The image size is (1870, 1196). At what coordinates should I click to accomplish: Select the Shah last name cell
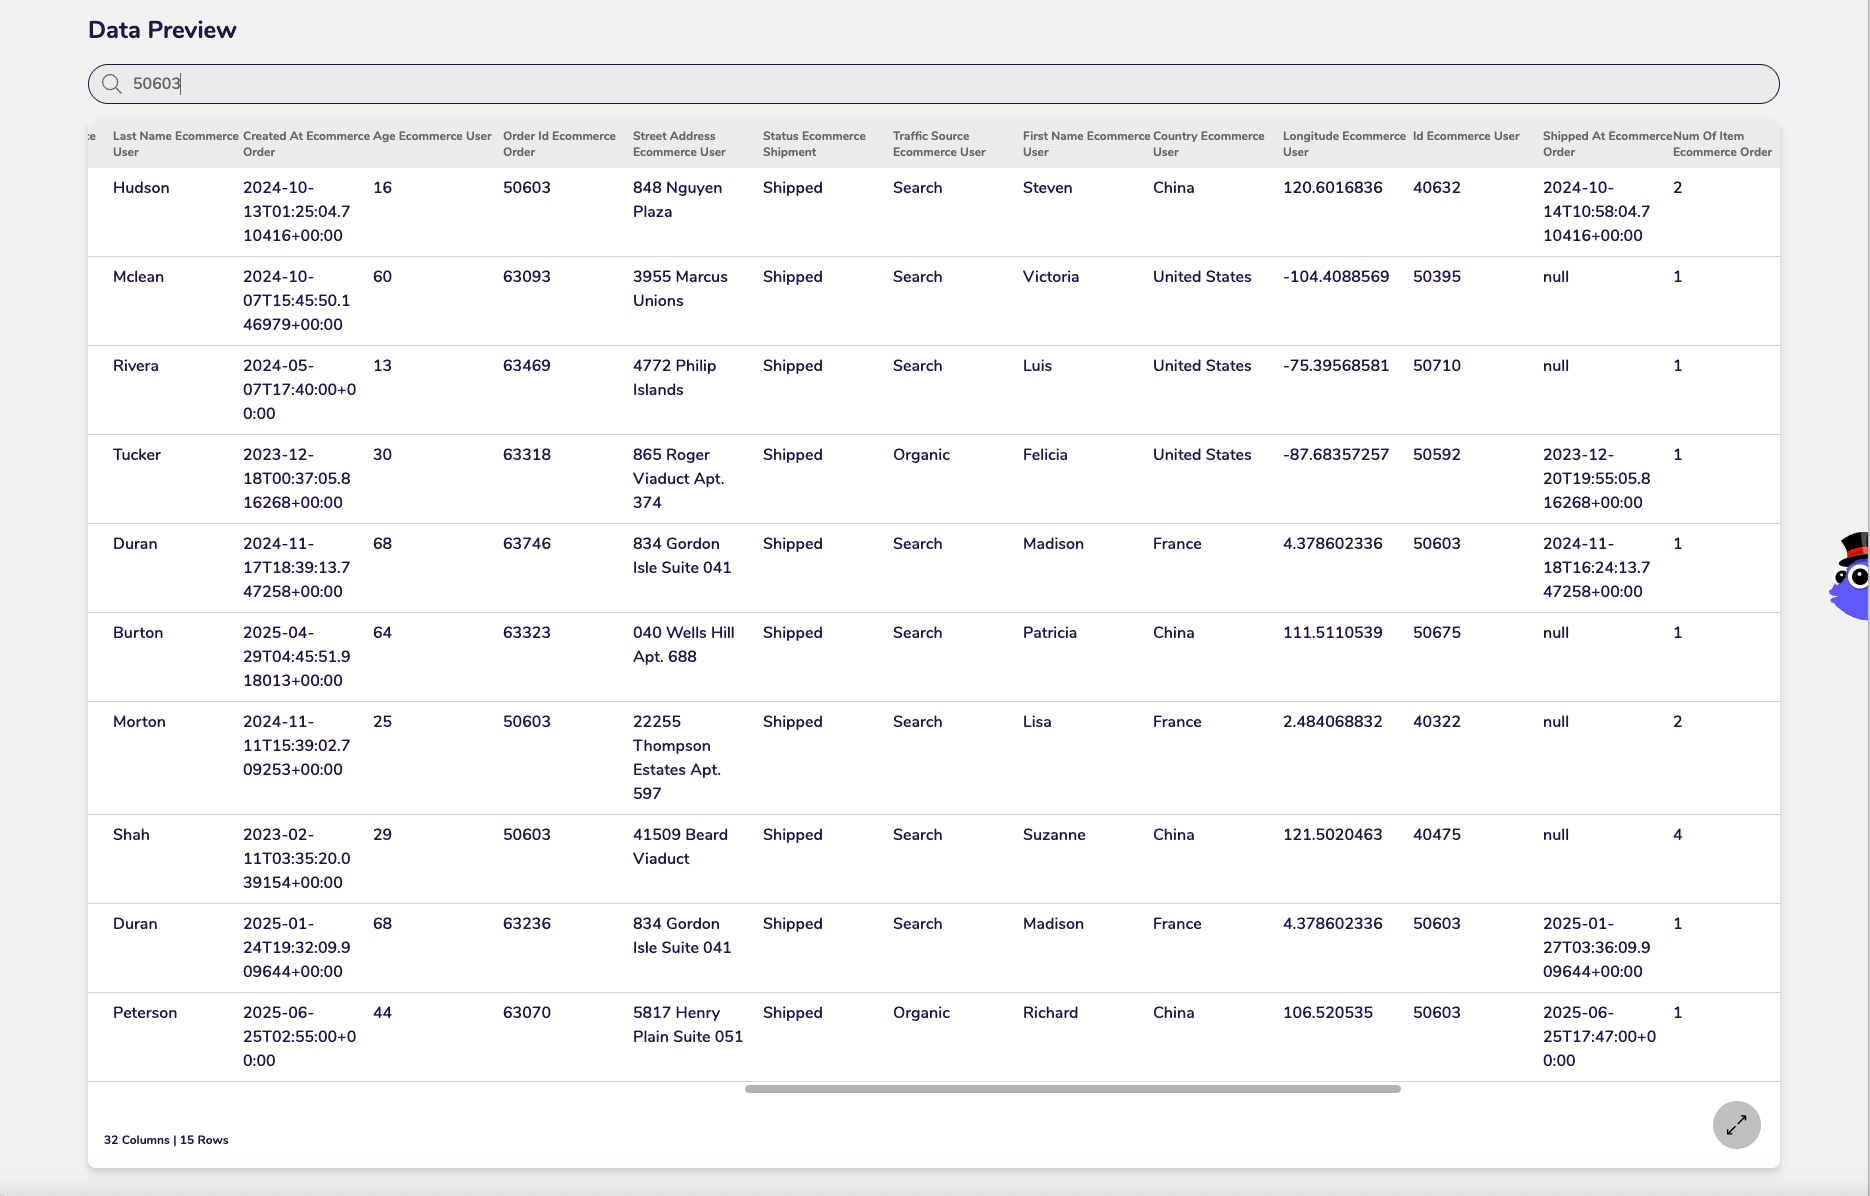click(x=131, y=835)
